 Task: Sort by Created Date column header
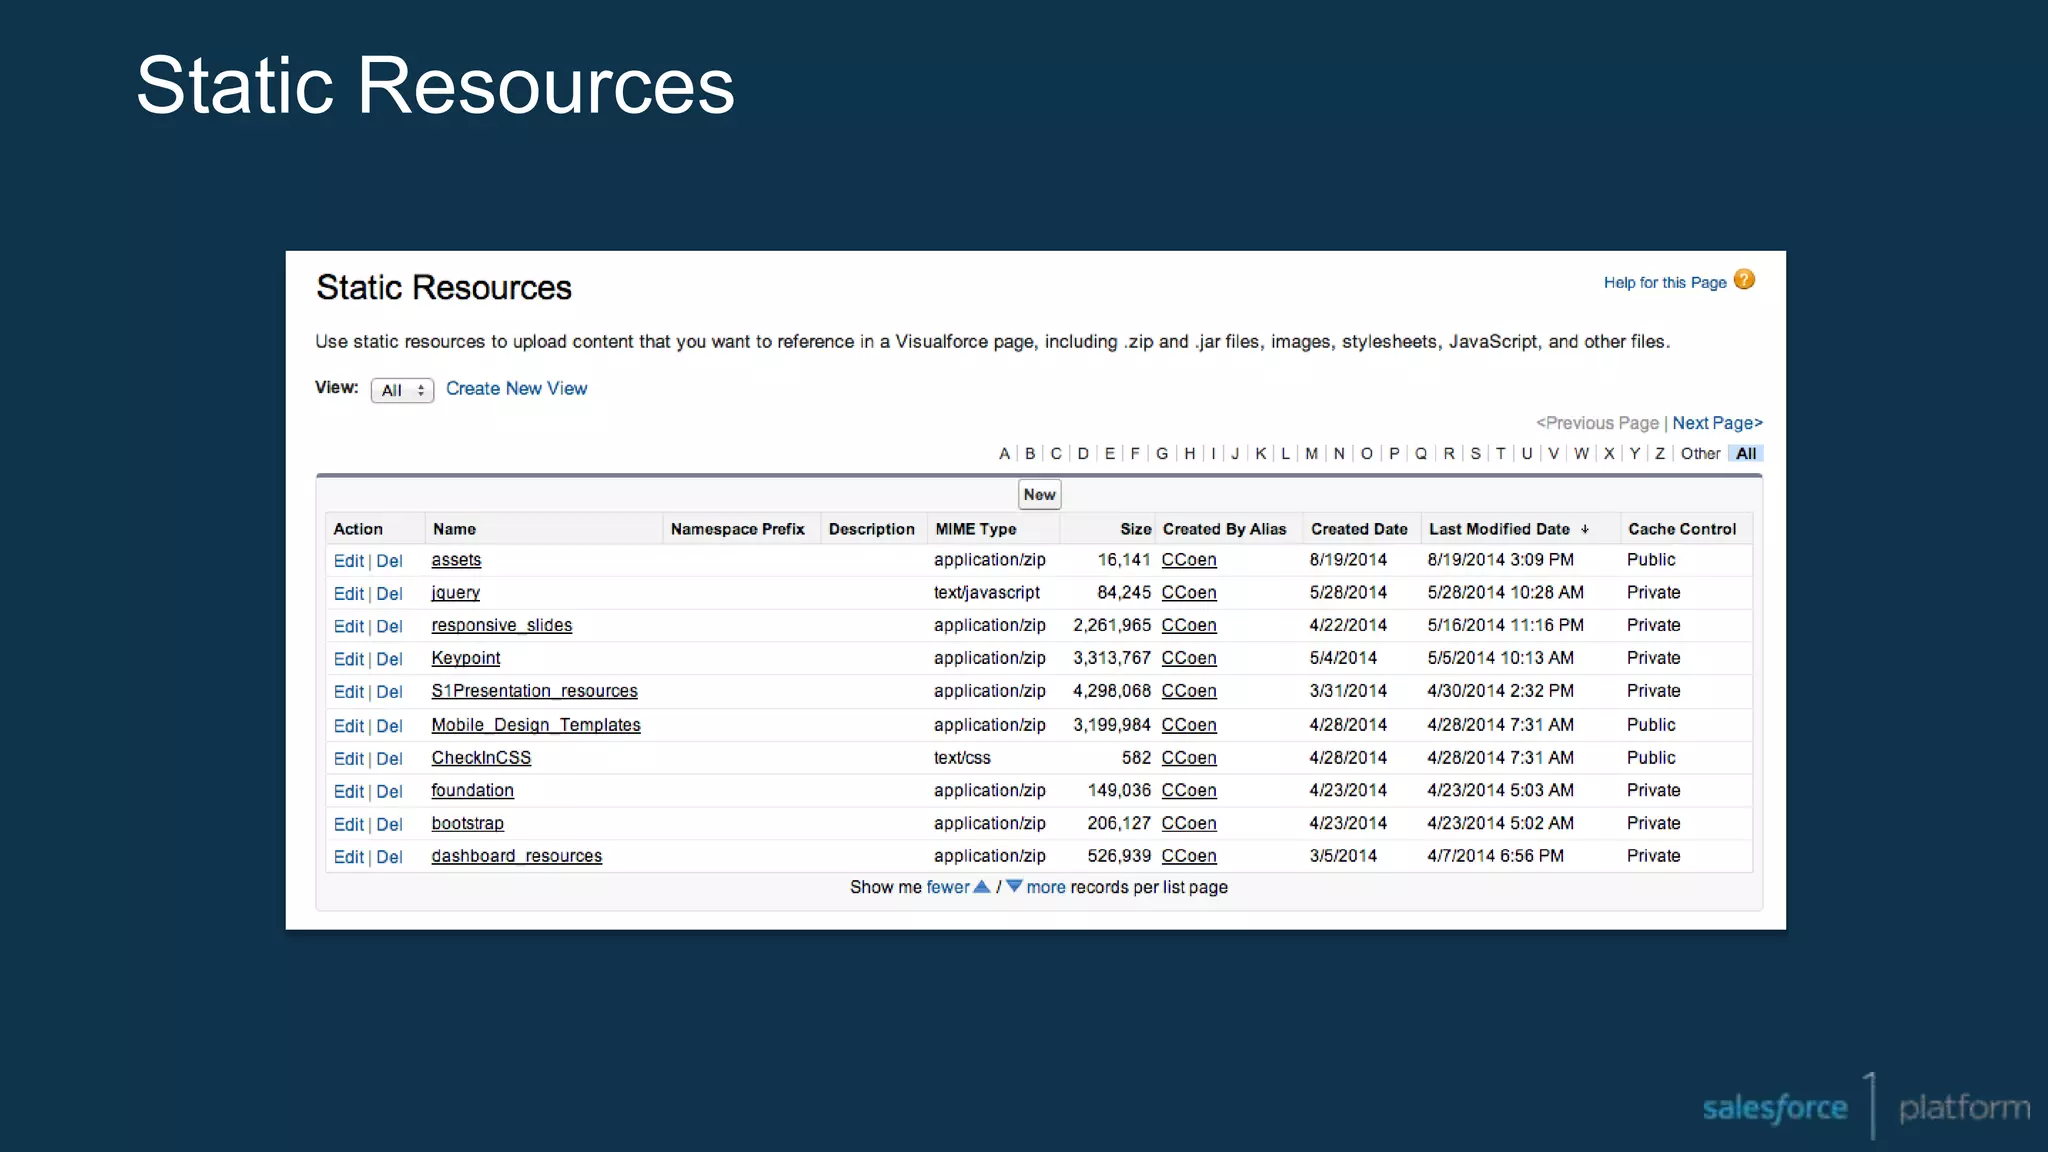coord(1359,529)
